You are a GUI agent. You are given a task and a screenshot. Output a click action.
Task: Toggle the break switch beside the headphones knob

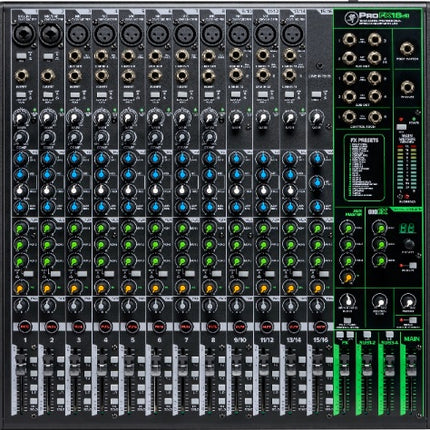pos(412,321)
